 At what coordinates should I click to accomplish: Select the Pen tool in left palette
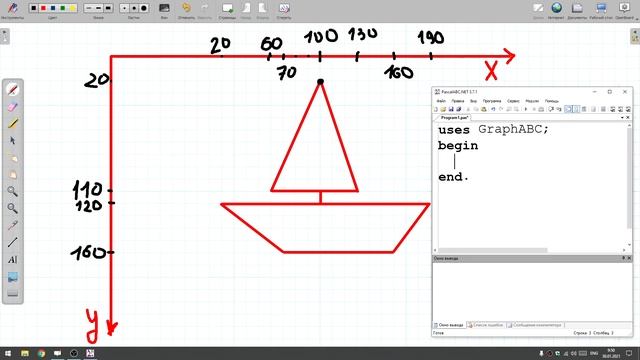point(13,89)
